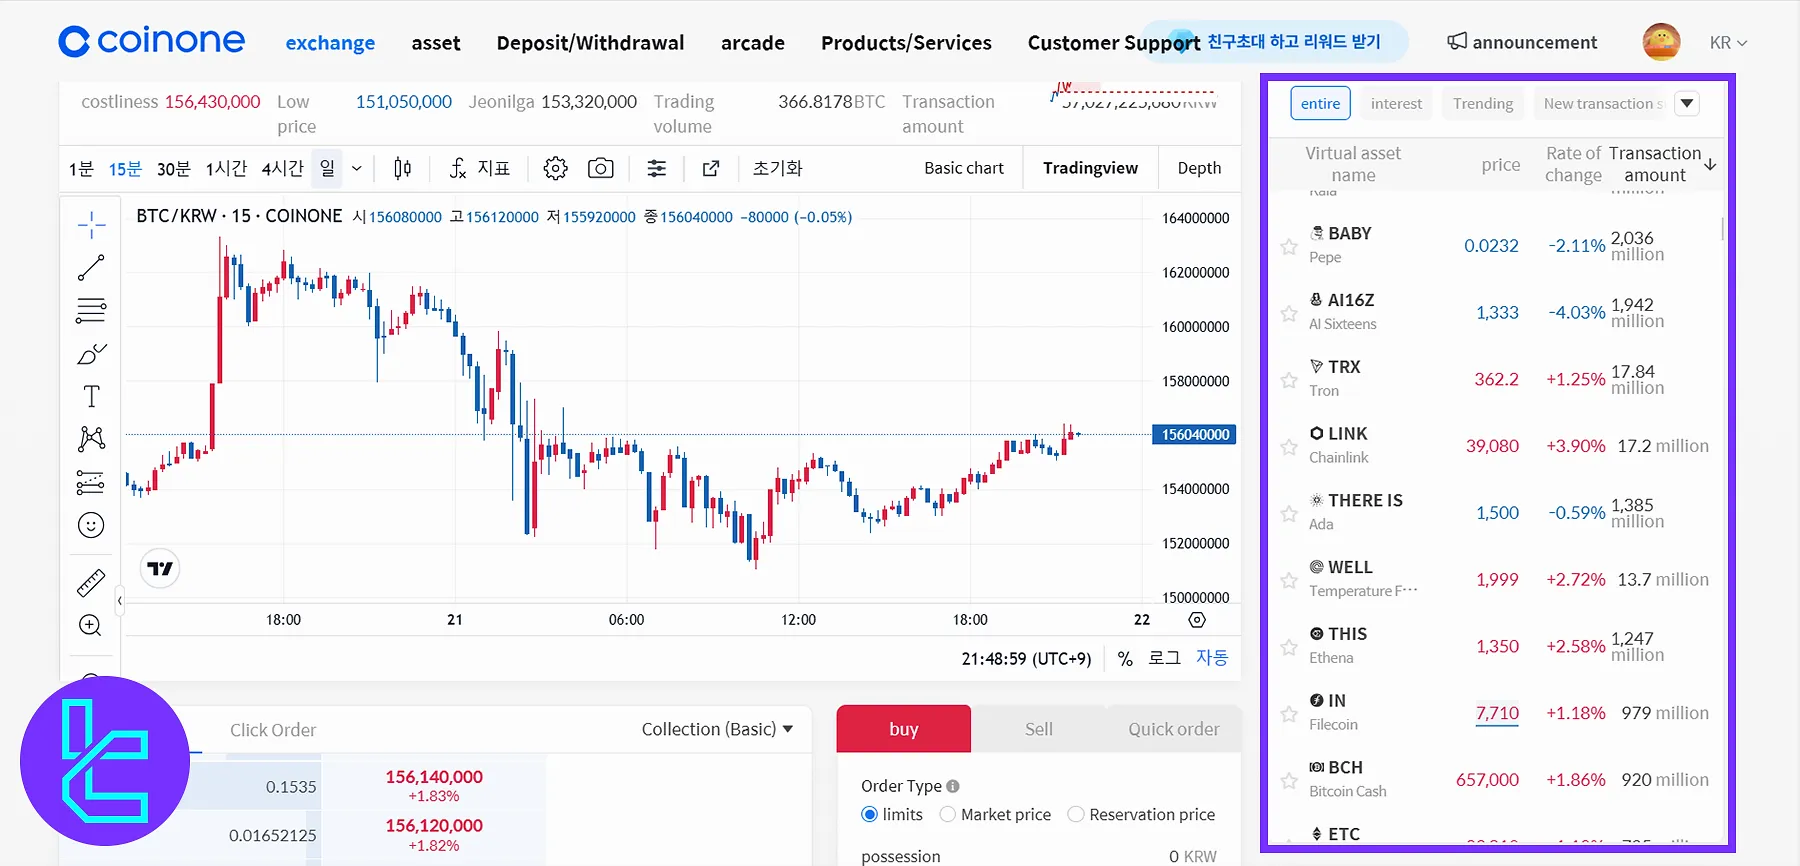Activate the zoom in tool
The width and height of the screenshot is (1800, 866).
pos(91,626)
